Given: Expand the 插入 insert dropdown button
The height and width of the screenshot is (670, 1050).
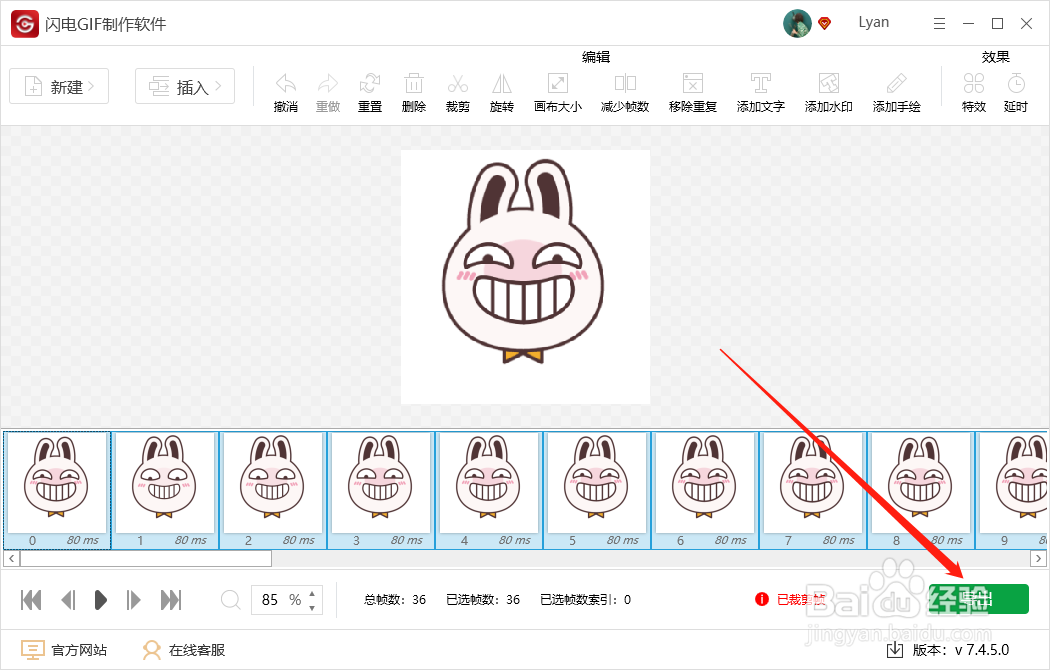Looking at the screenshot, I should [x=185, y=86].
